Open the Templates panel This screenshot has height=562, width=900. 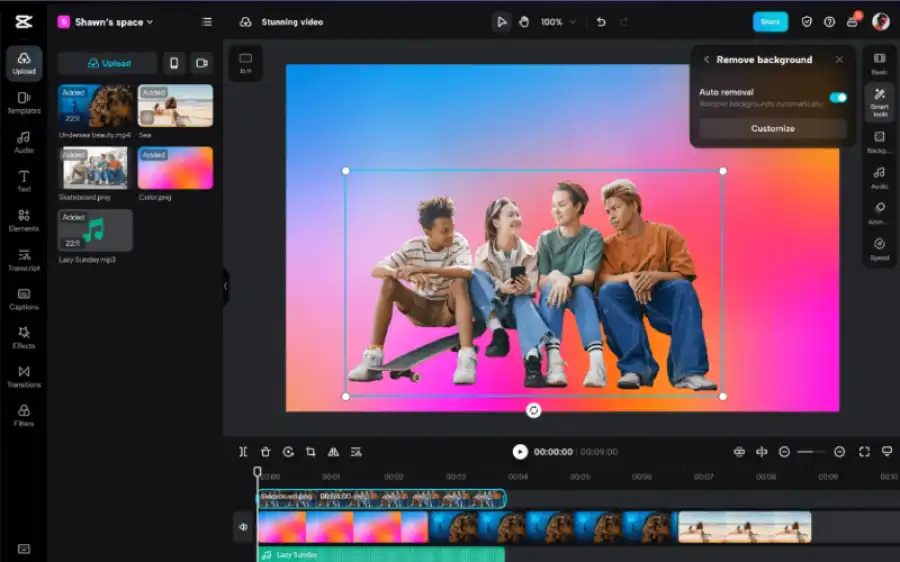24,103
